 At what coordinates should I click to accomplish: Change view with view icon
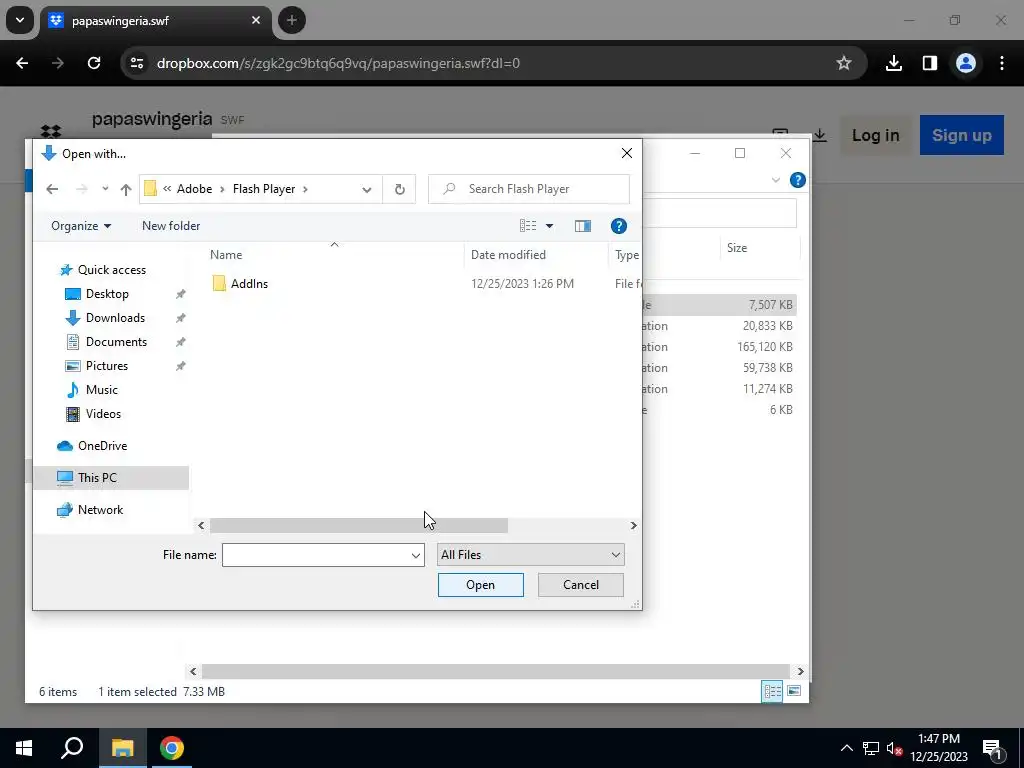(x=528, y=226)
